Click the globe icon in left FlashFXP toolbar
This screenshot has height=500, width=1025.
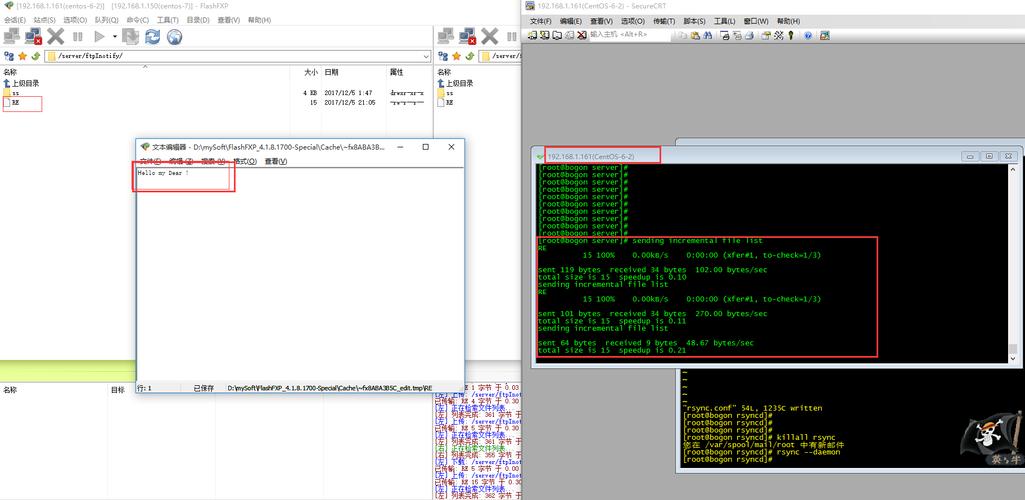175,36
